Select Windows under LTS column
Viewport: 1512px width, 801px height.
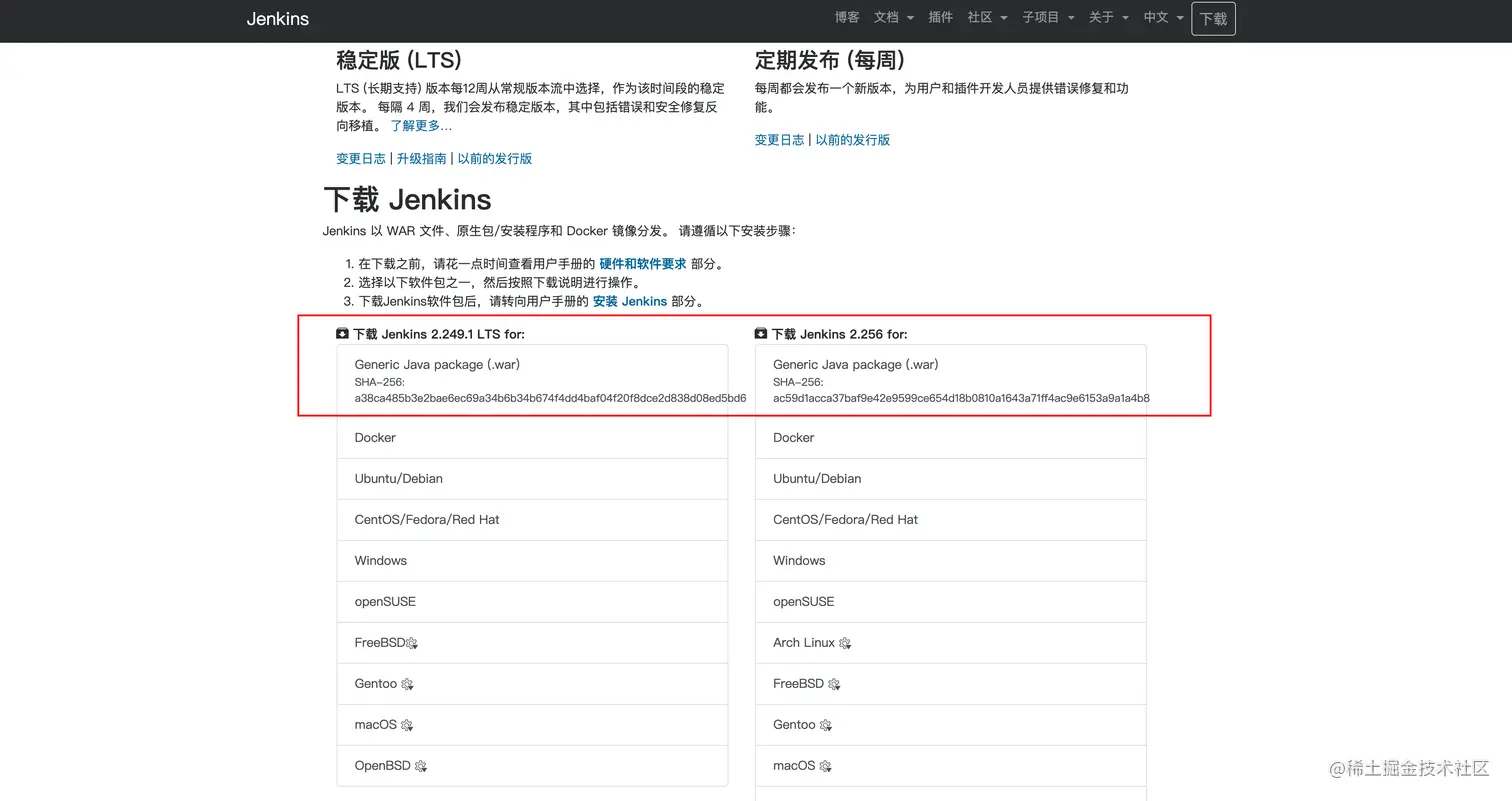point(532,561)
